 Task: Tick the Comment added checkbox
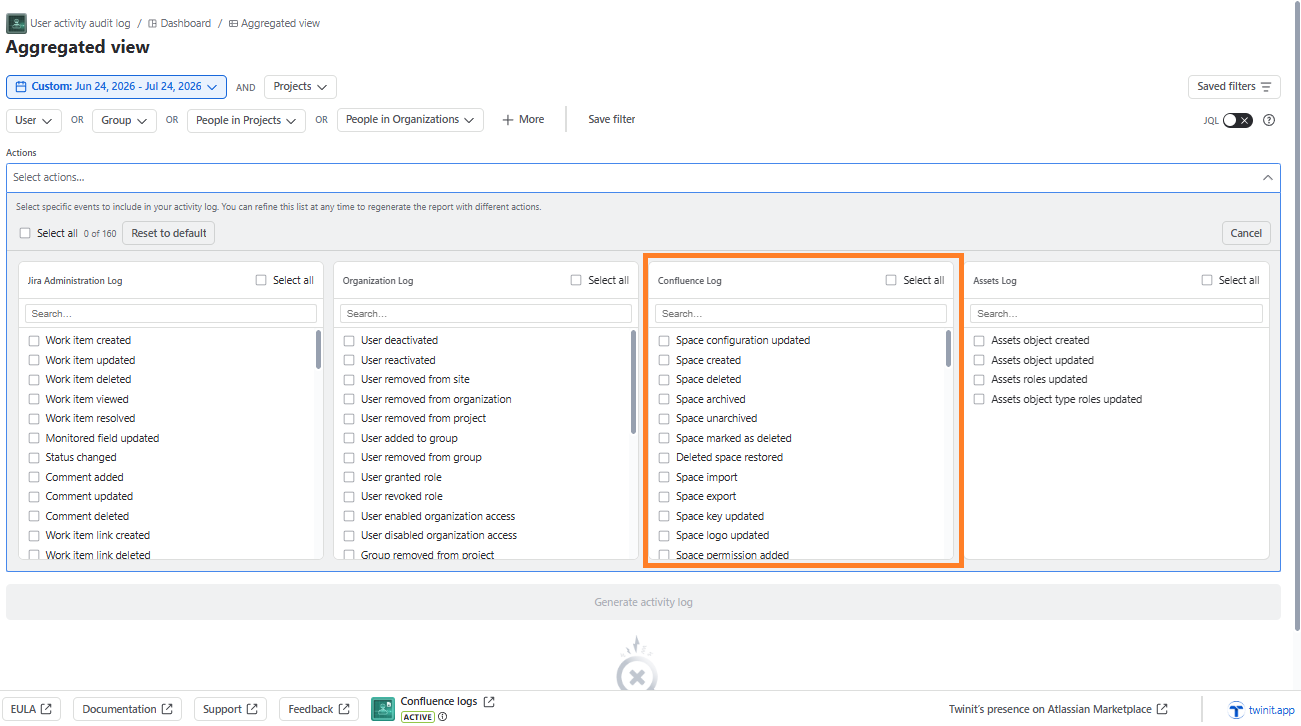(34, 478)
